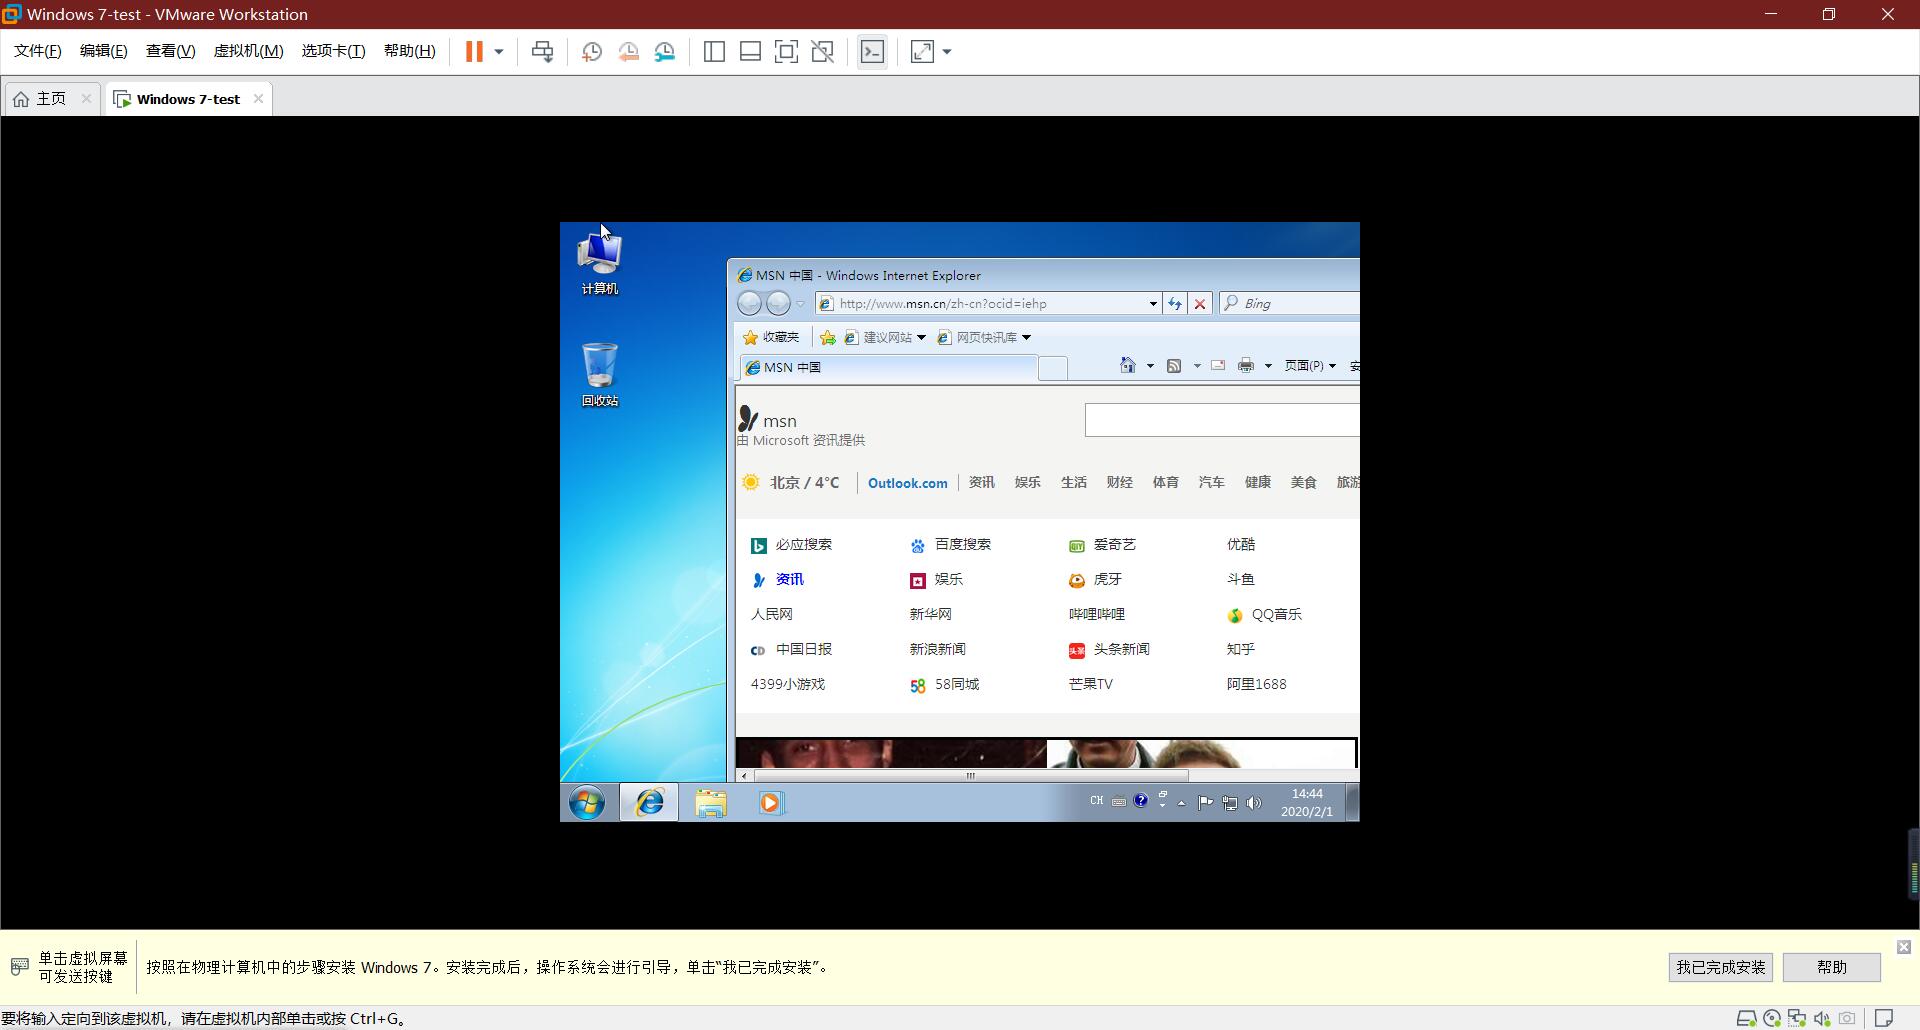Open the 编辑(E) menu
Image resolution: width=1920 pixels, height=1030 pixels.
coord(103,51)
